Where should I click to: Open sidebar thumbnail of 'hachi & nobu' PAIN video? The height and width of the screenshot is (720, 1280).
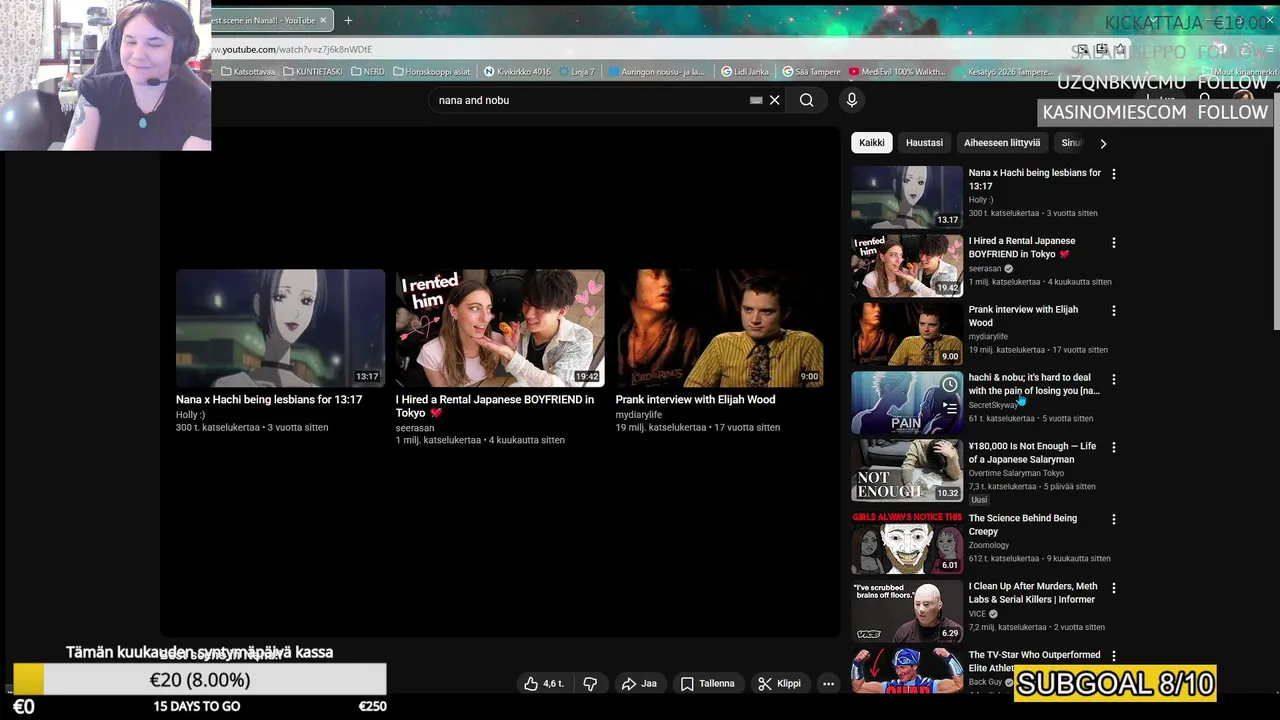[907, 403]
